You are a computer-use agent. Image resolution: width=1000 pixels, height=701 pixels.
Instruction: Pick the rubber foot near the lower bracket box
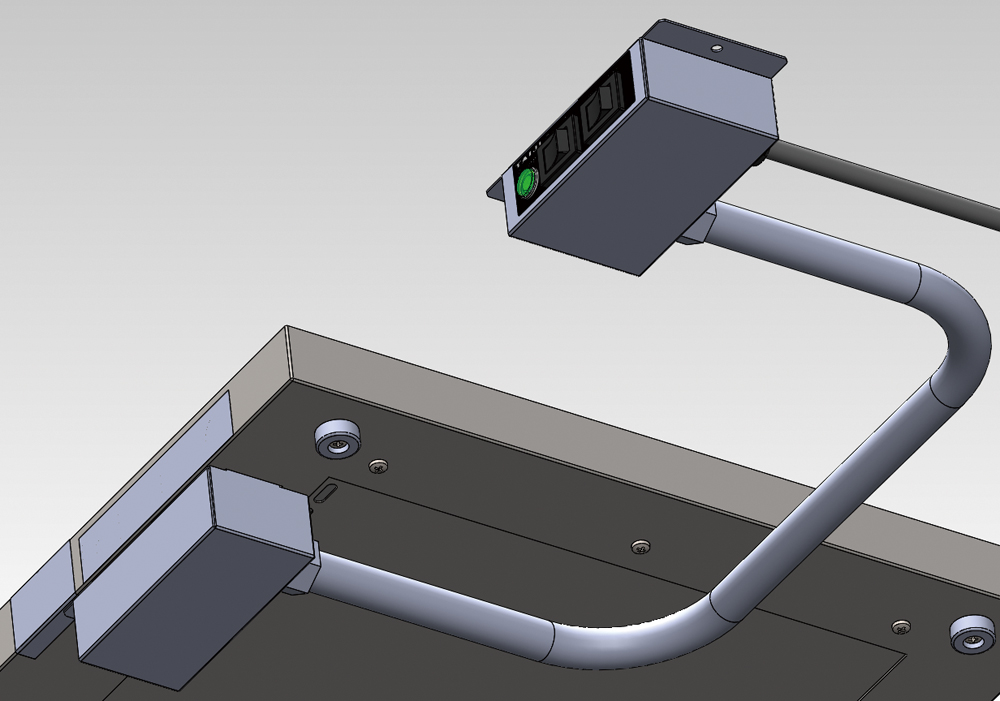tap(337, 439)
